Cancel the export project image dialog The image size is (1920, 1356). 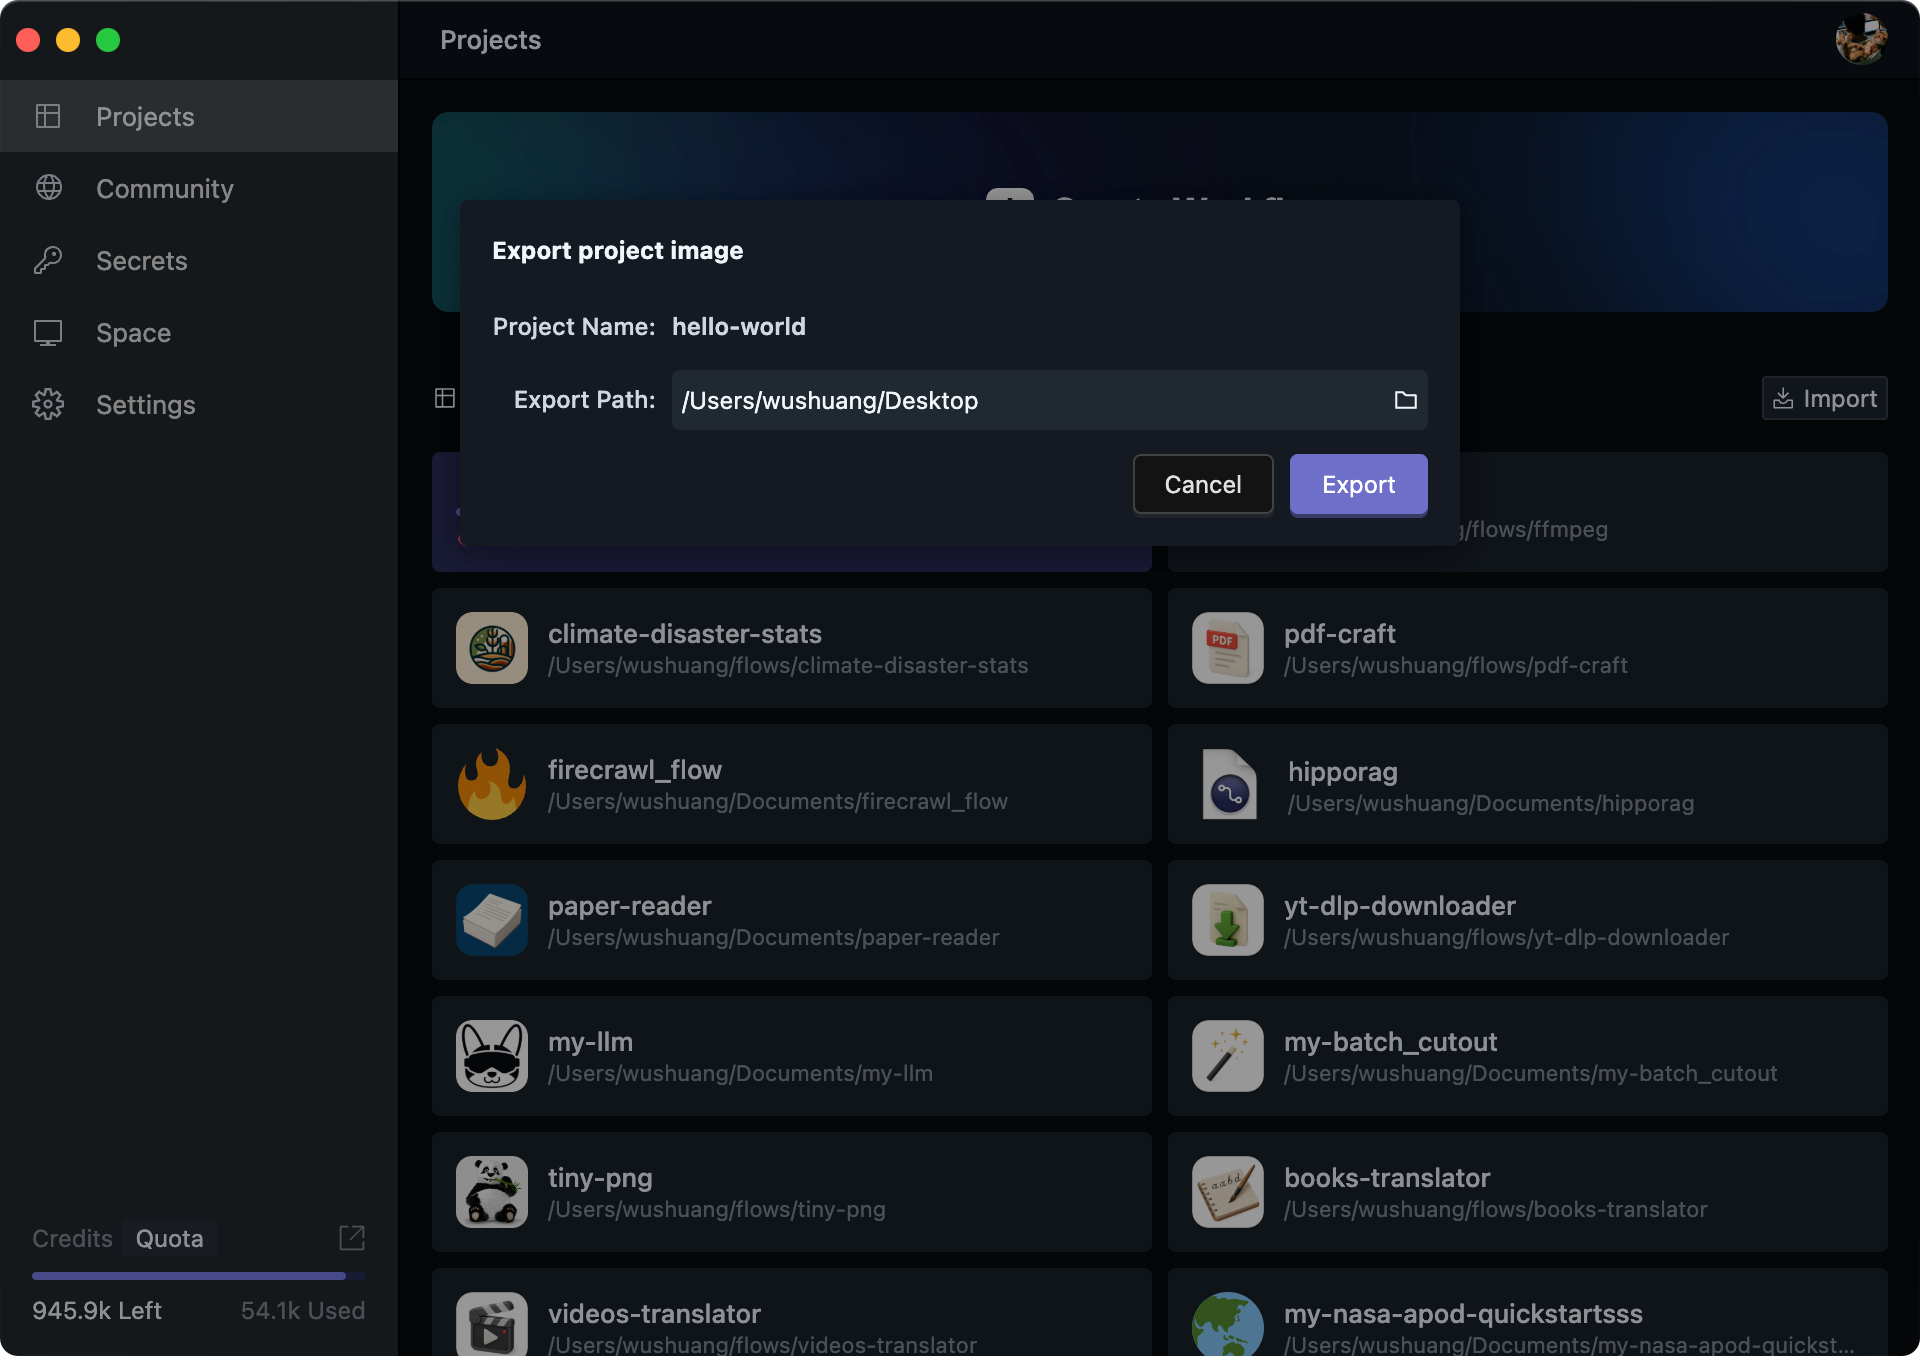(1202, 484)
